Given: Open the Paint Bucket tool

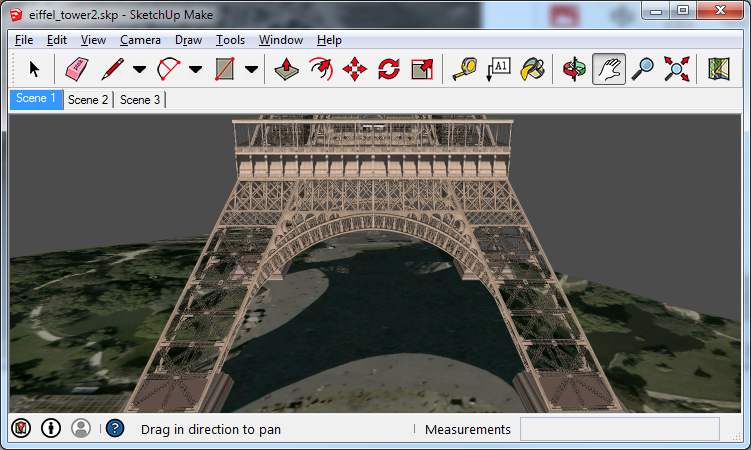Looking at the screenshot, I should (533, 69).
